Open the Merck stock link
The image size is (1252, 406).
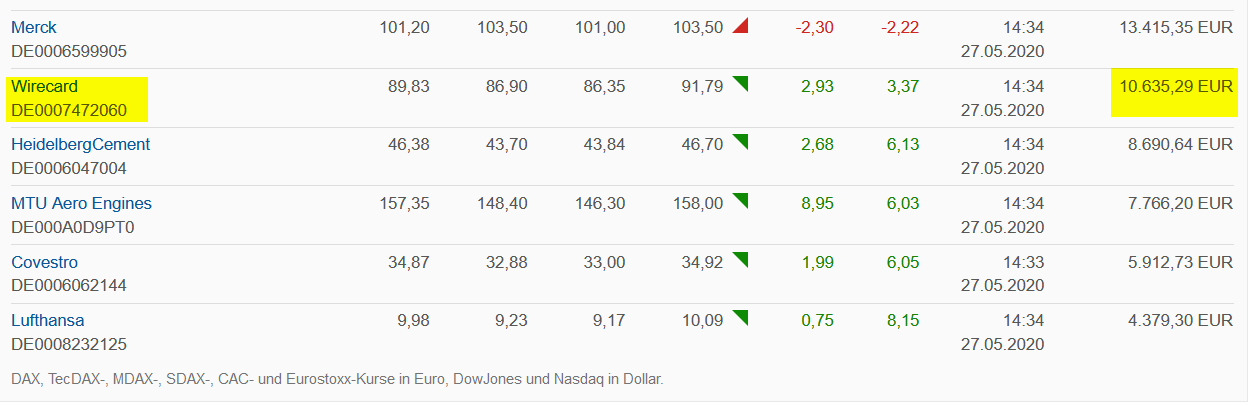coord(34,28)
